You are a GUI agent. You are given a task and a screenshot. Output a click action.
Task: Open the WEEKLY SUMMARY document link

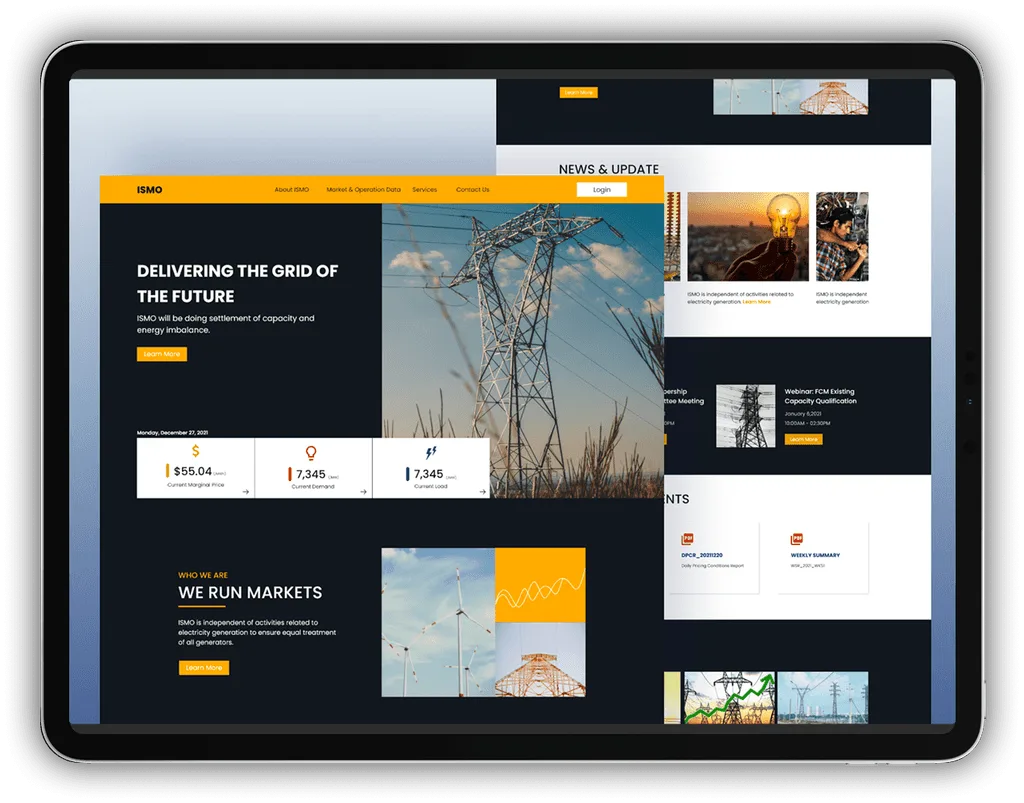point(815,555)
